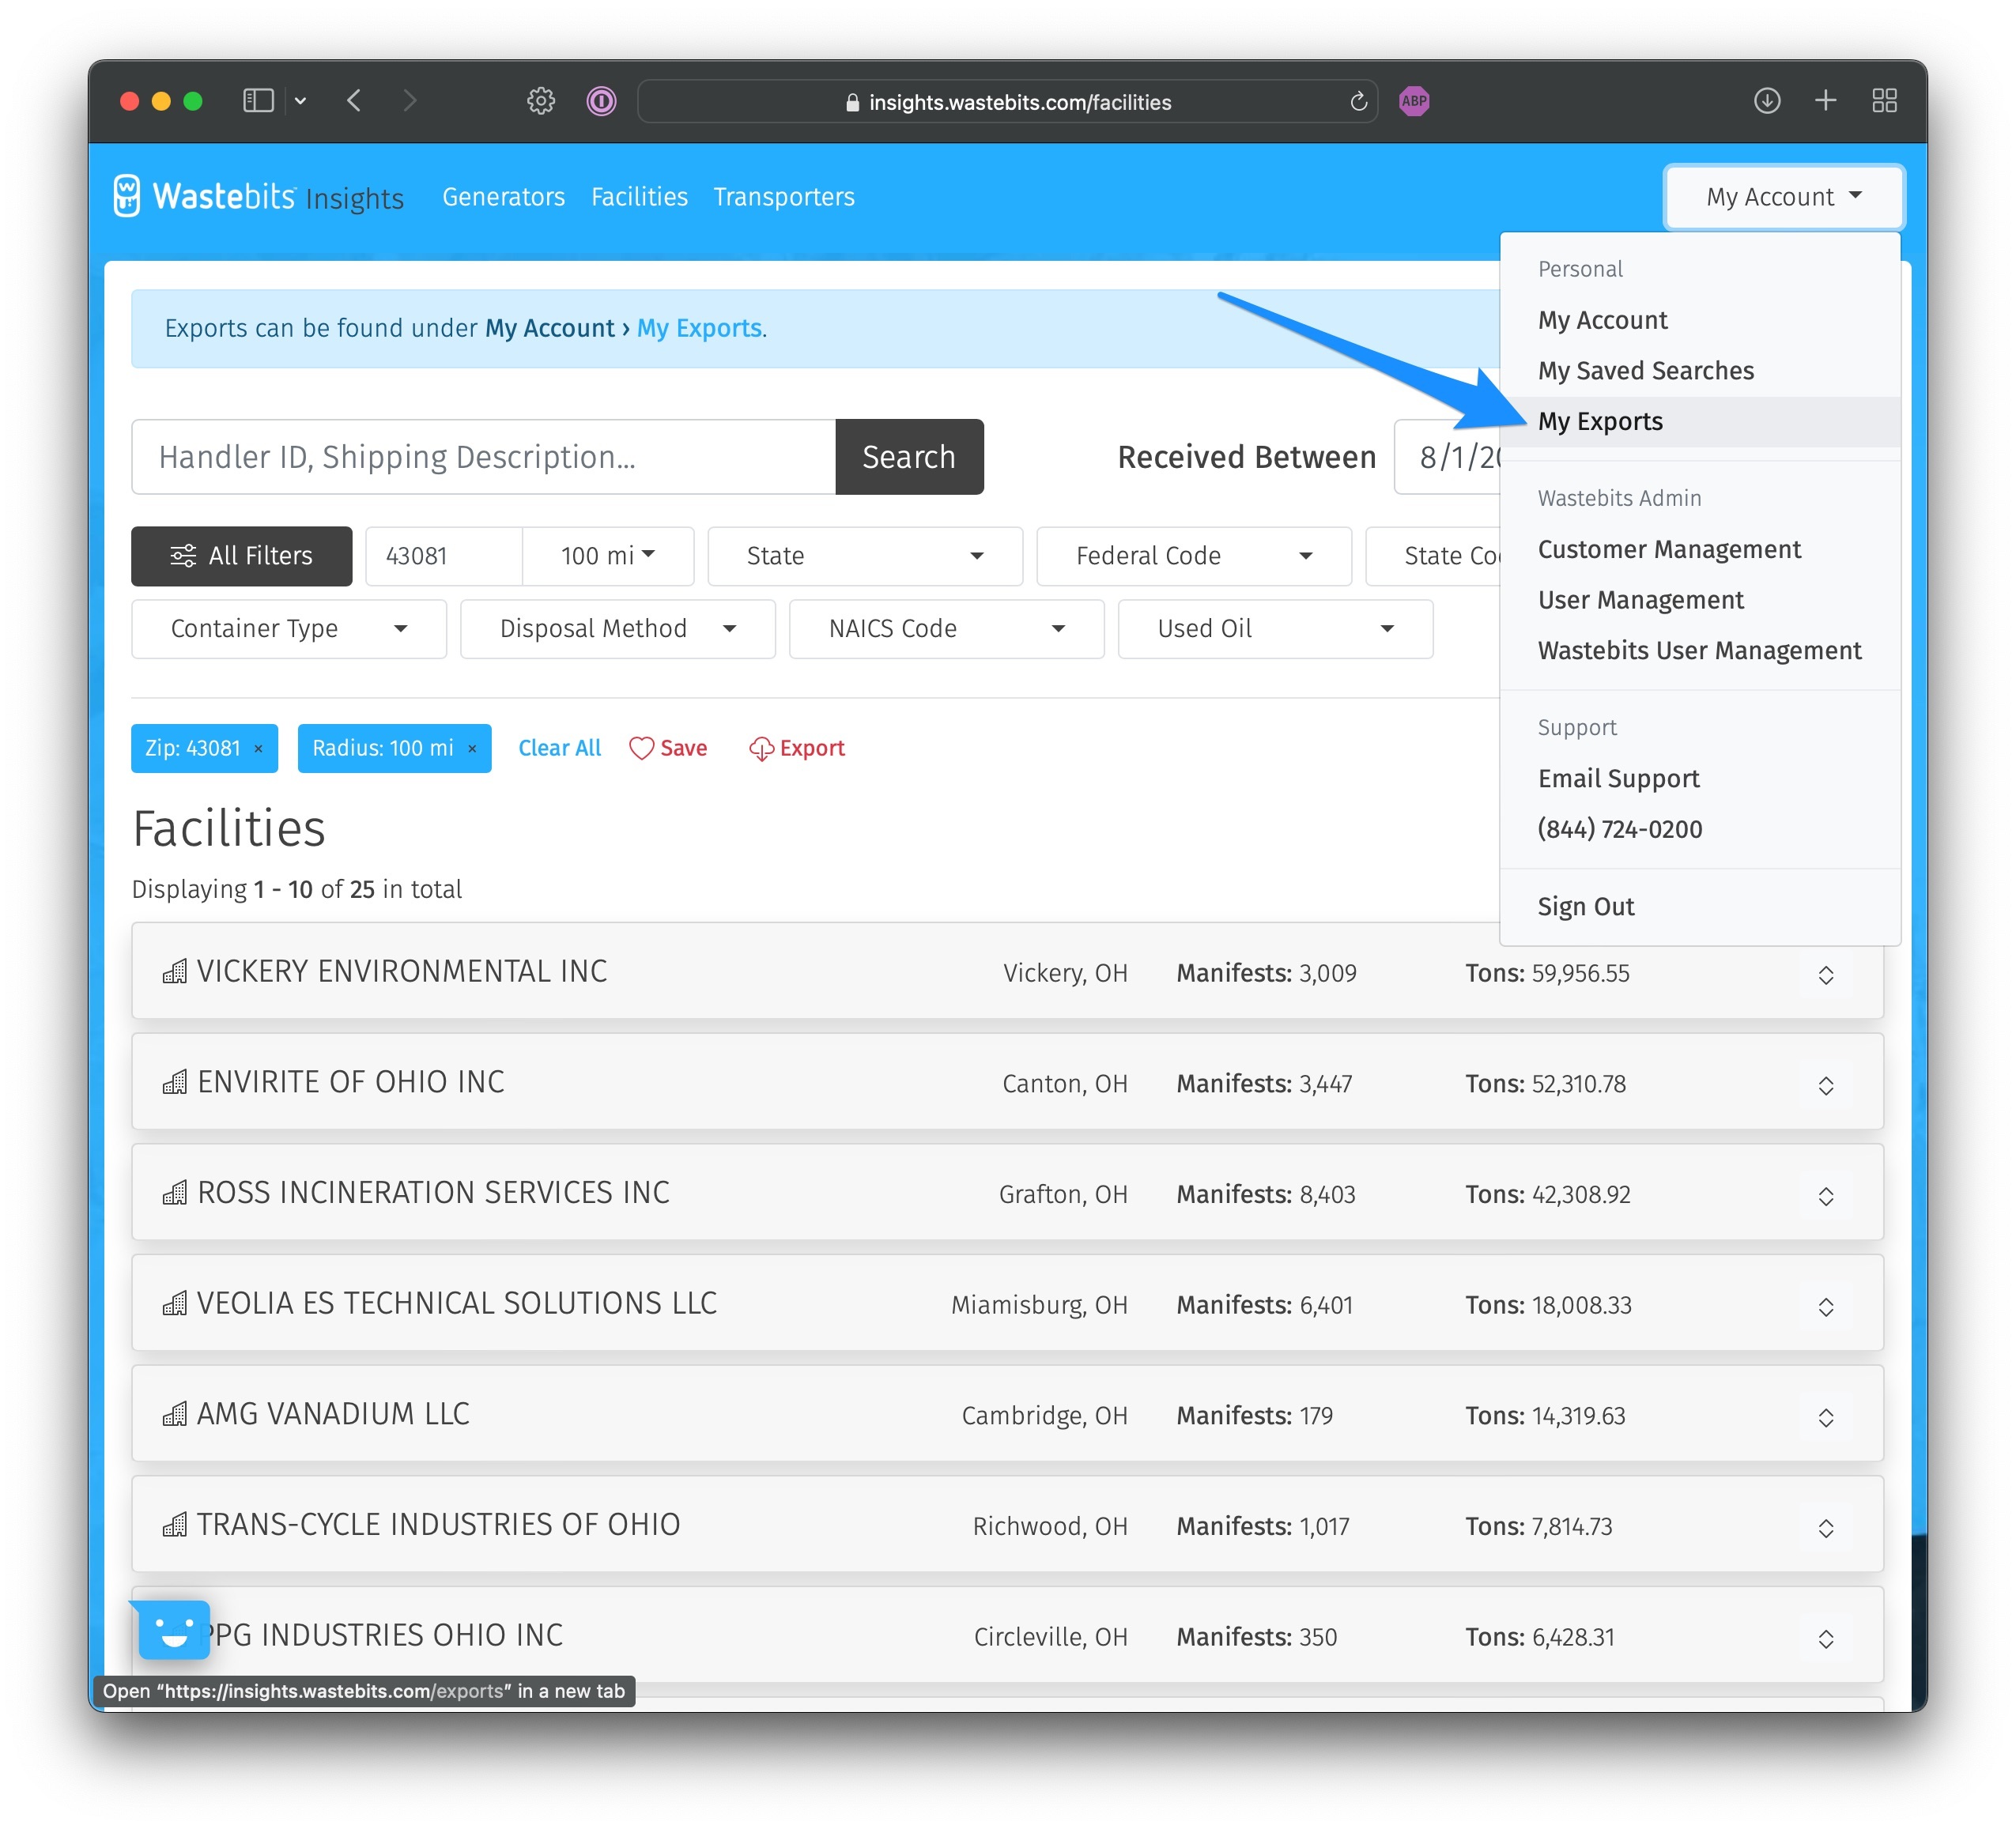Open the Disposal Method dropdown
This screenshot has width=2016, height=1829.
point(617,629)
